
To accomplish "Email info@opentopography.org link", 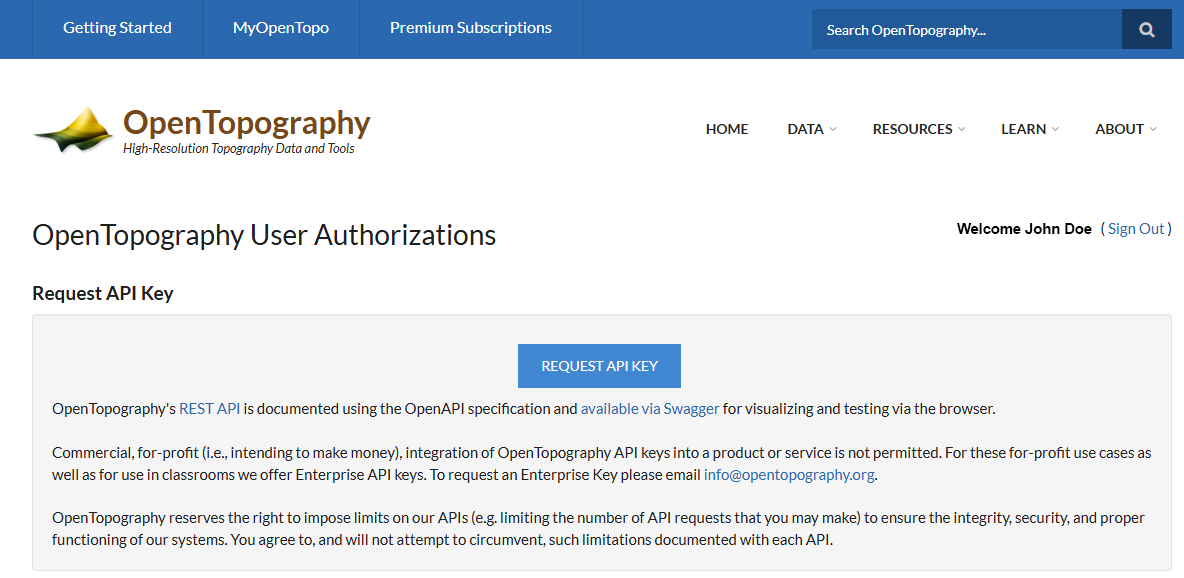I will tap(789, 475).
